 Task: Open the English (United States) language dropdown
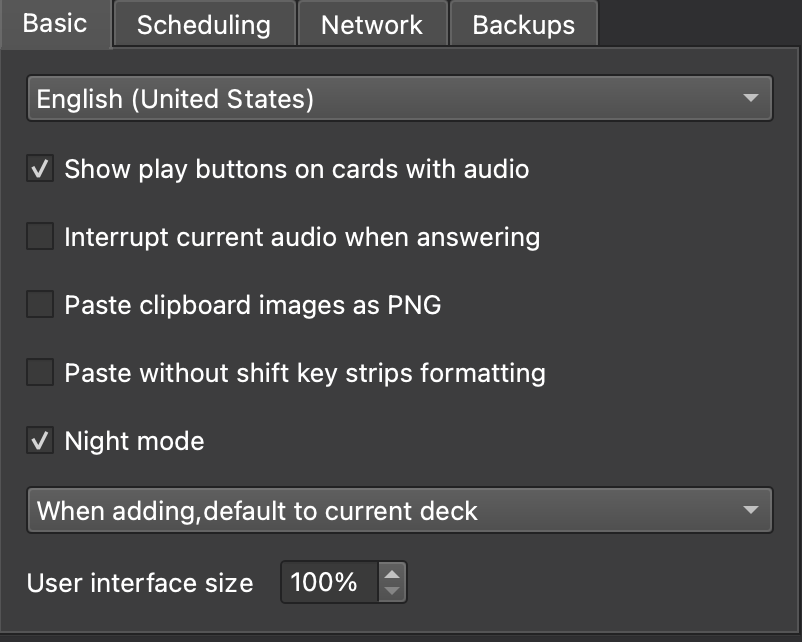399,98
